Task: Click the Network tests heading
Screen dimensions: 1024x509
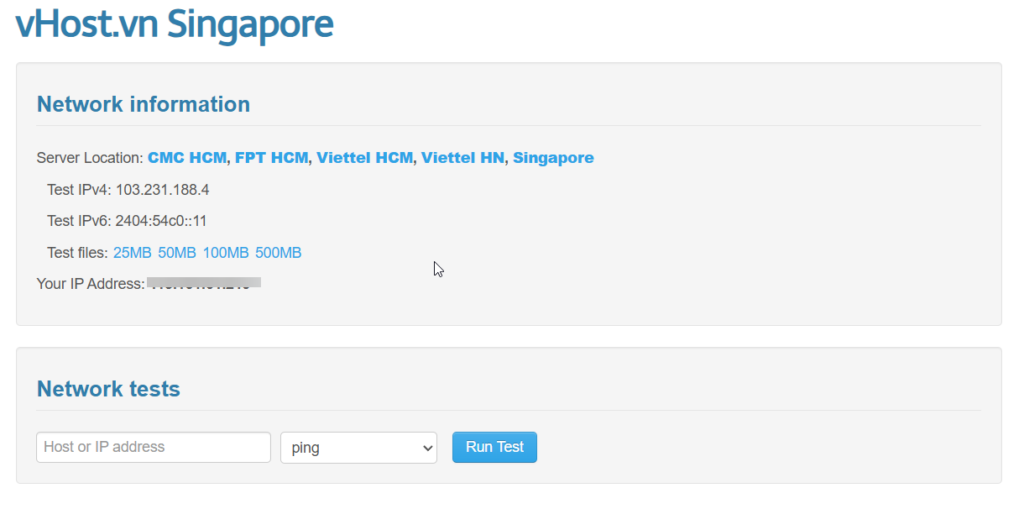Action: click(x=108, y=389)
